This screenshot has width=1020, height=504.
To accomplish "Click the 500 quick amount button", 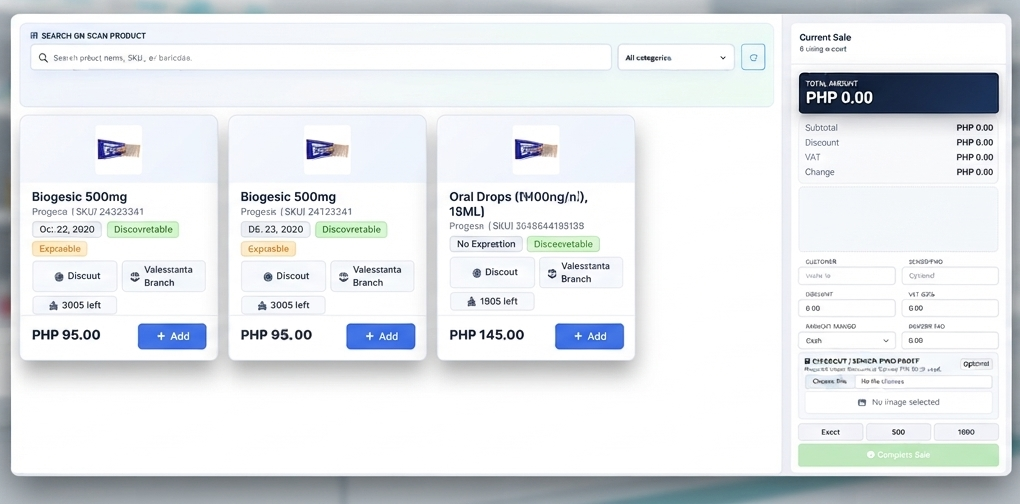I will tap(898, 432).
